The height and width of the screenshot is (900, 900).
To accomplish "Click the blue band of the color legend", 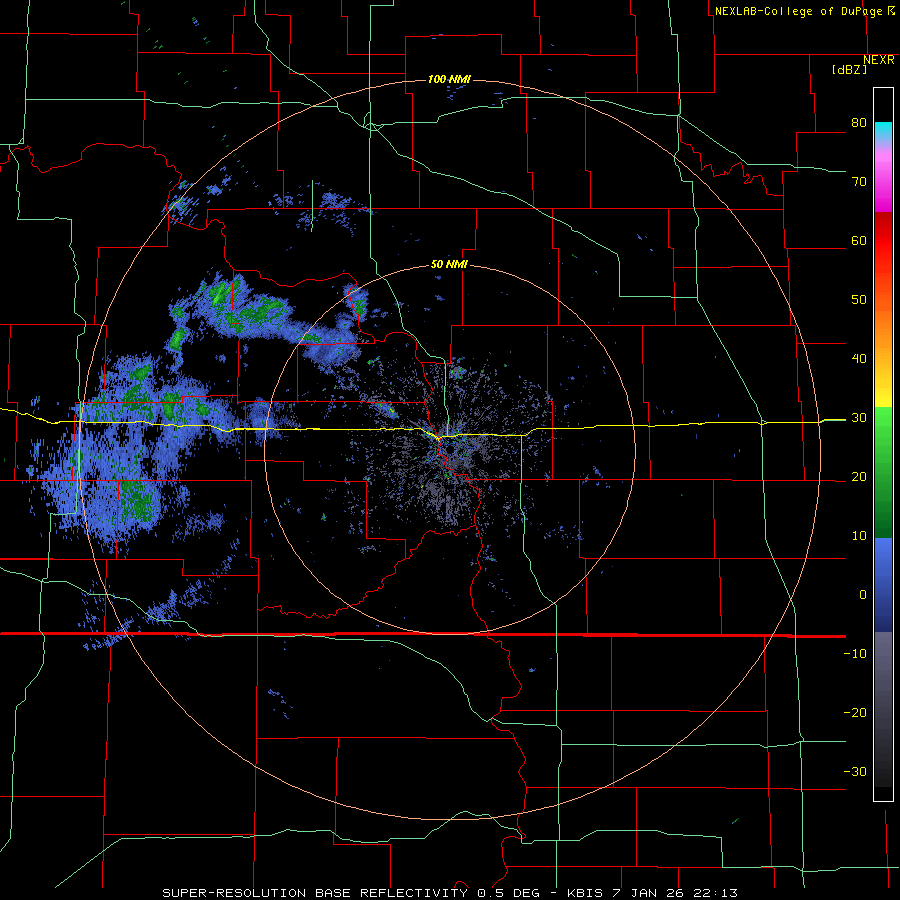I will 883,585.
